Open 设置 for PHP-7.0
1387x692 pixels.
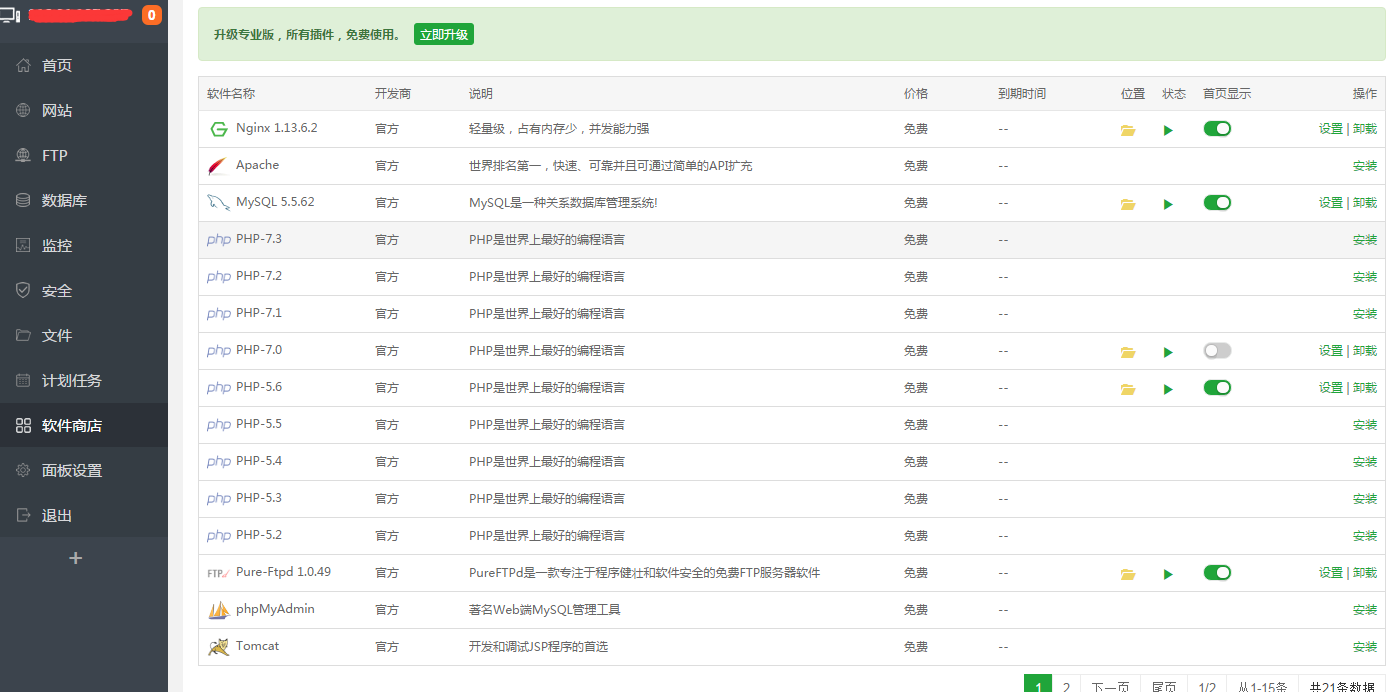click(x=1330, y=351)
